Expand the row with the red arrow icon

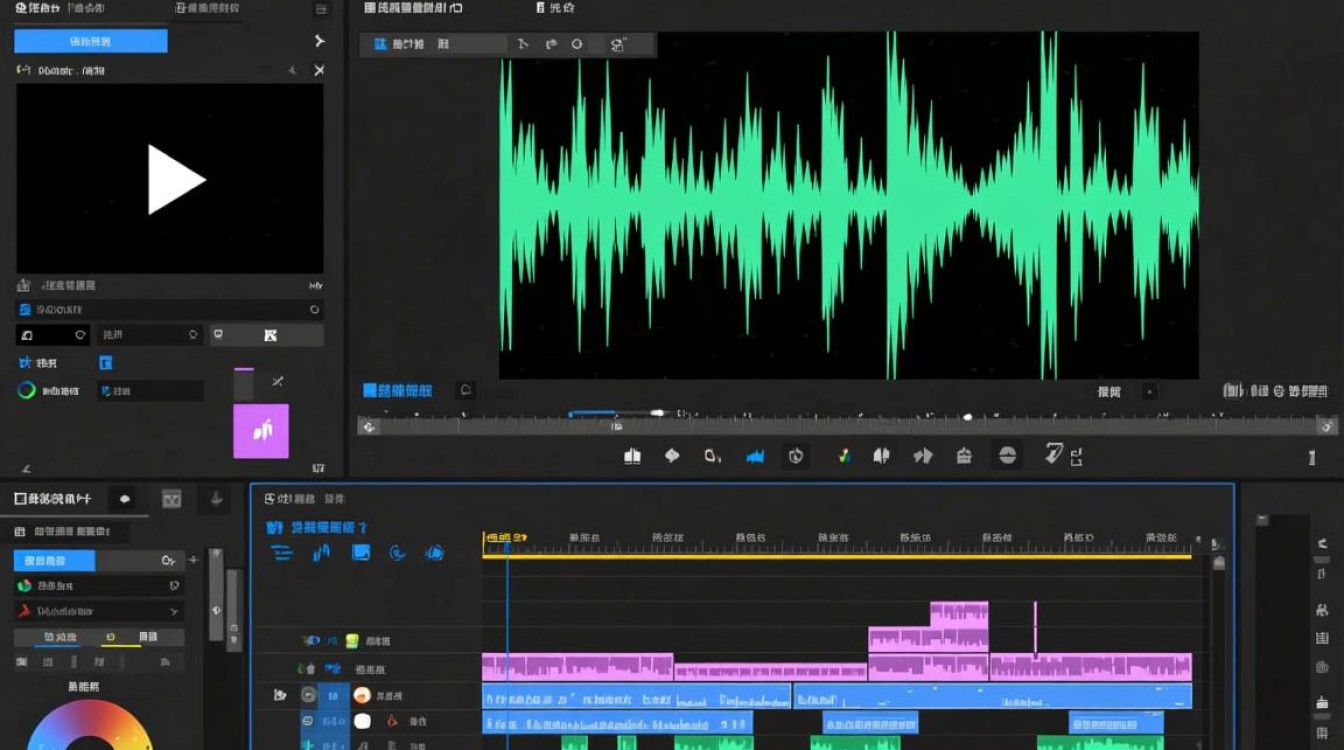[98, 611]
